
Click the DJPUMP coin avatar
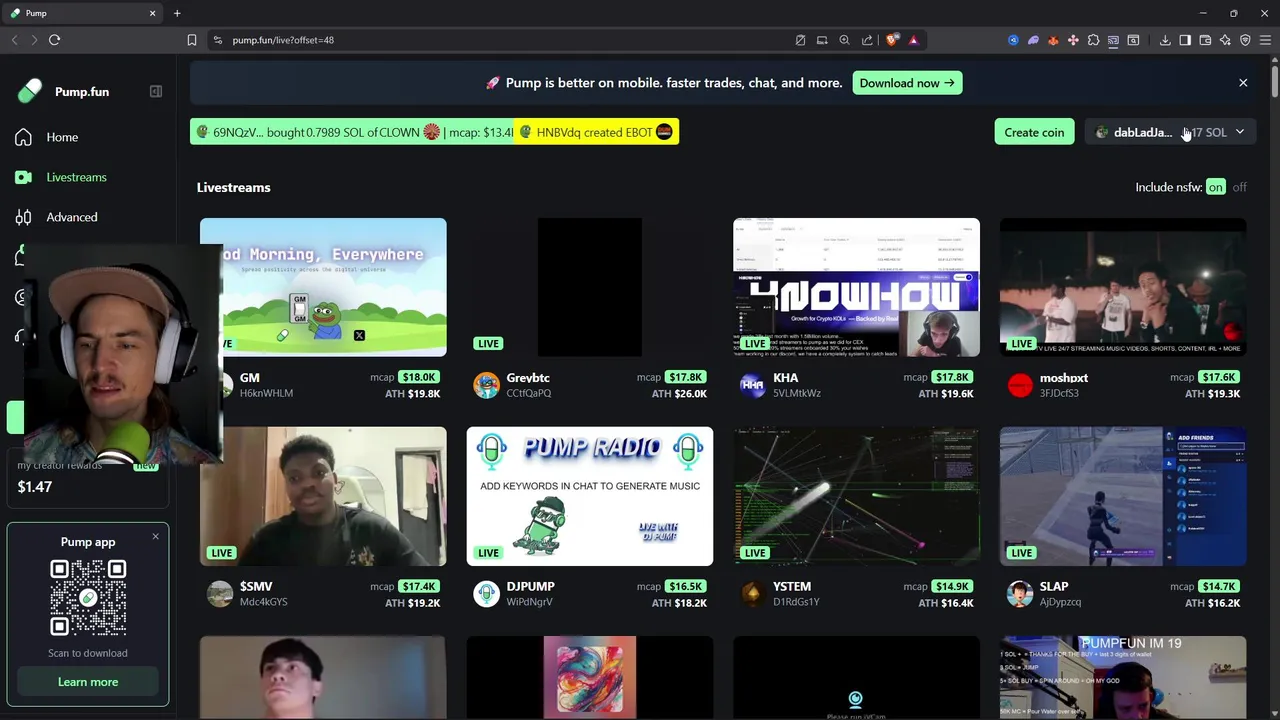tap(486, 594)
